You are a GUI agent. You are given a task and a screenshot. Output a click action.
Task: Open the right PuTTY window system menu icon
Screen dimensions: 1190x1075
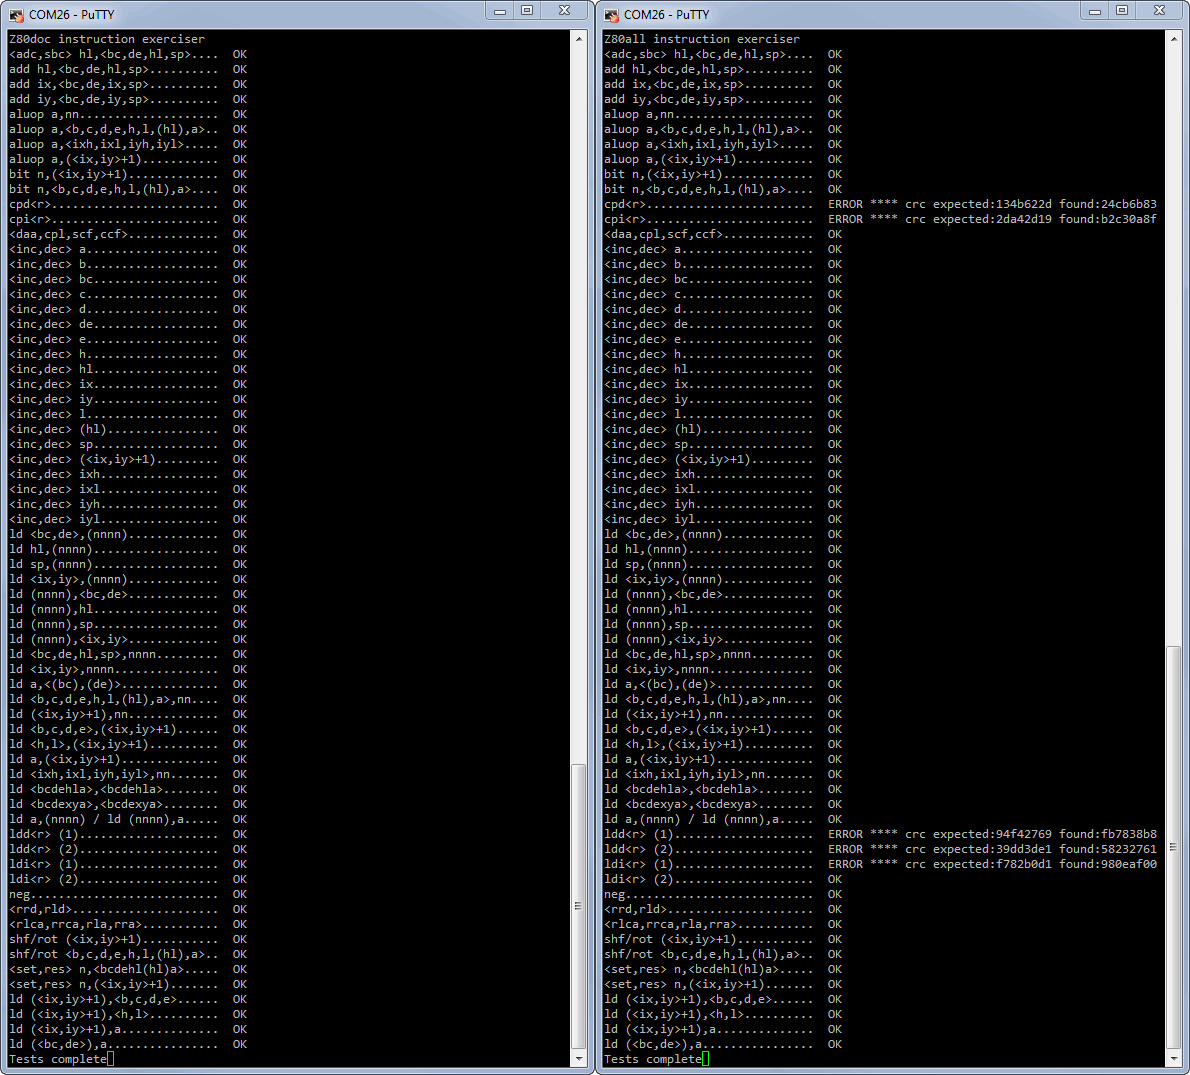point(611,15)
